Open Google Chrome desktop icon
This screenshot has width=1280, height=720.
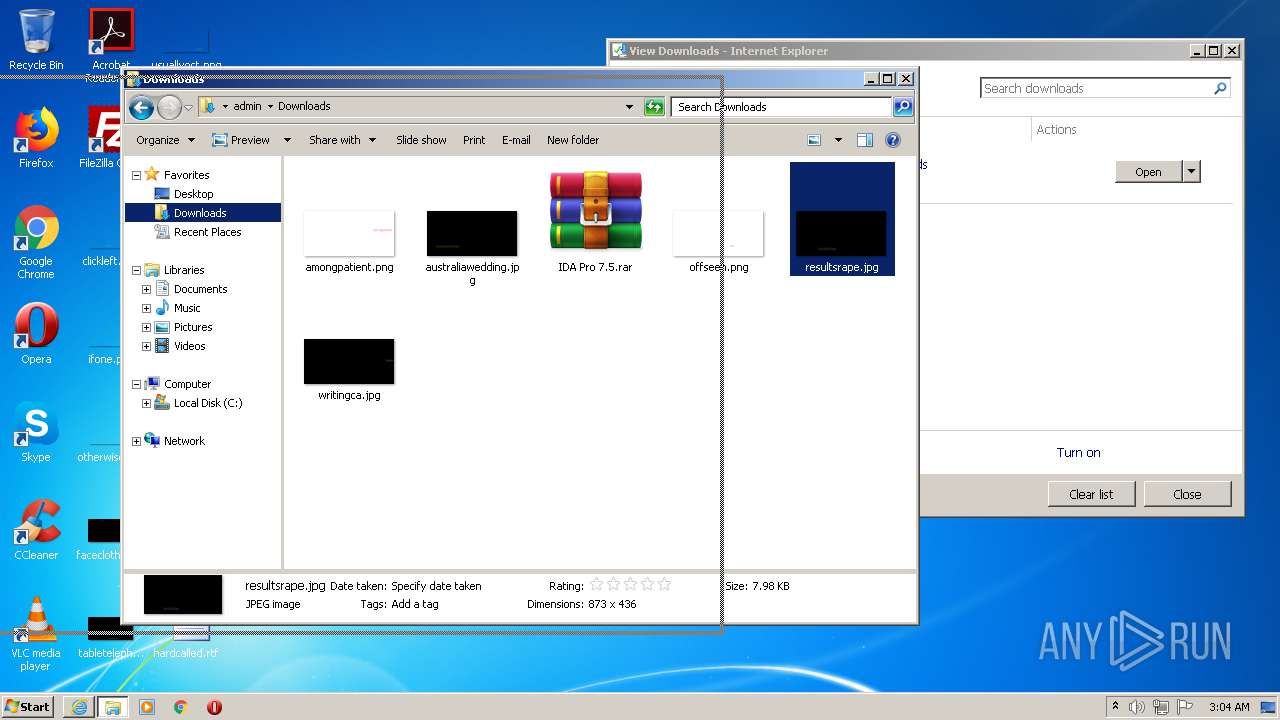click(36, 243)
